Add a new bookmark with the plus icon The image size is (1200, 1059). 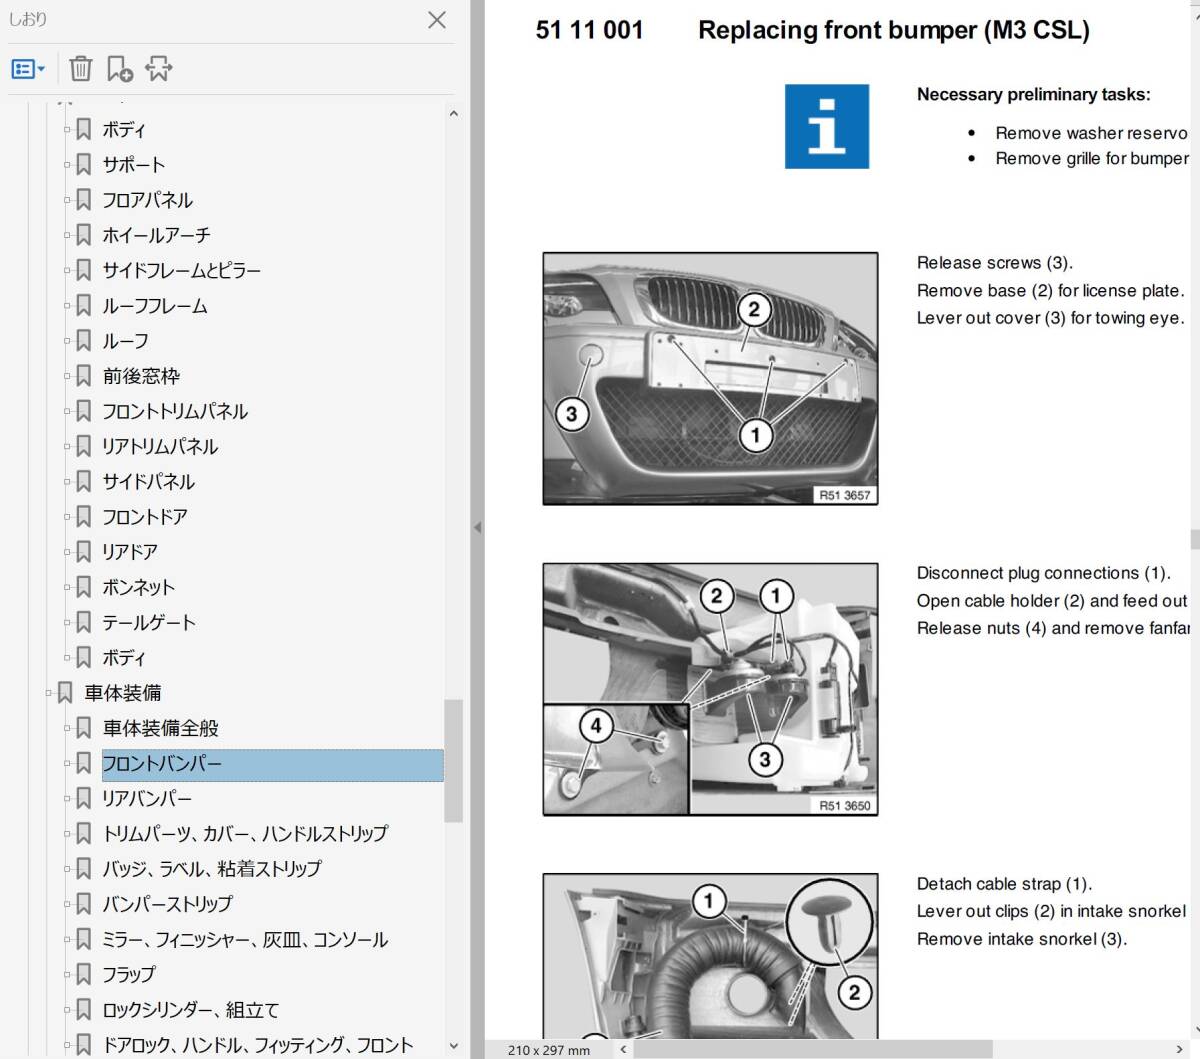click(x=119, y=69)
